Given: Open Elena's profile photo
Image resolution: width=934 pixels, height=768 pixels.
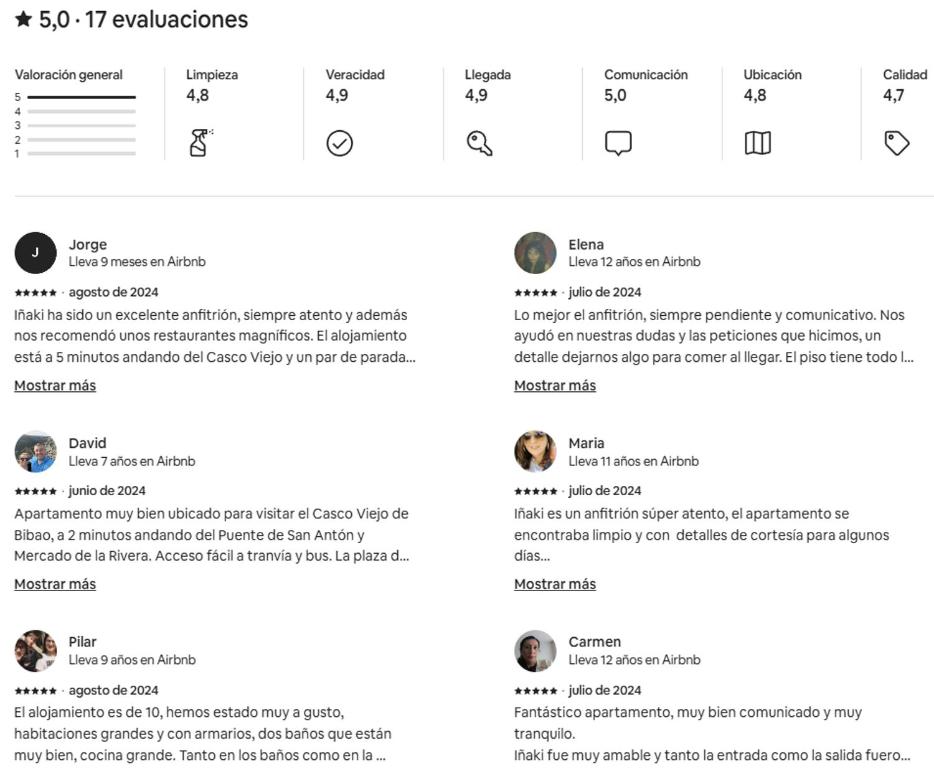Looking at the screenshot, I should click(535, 253).
